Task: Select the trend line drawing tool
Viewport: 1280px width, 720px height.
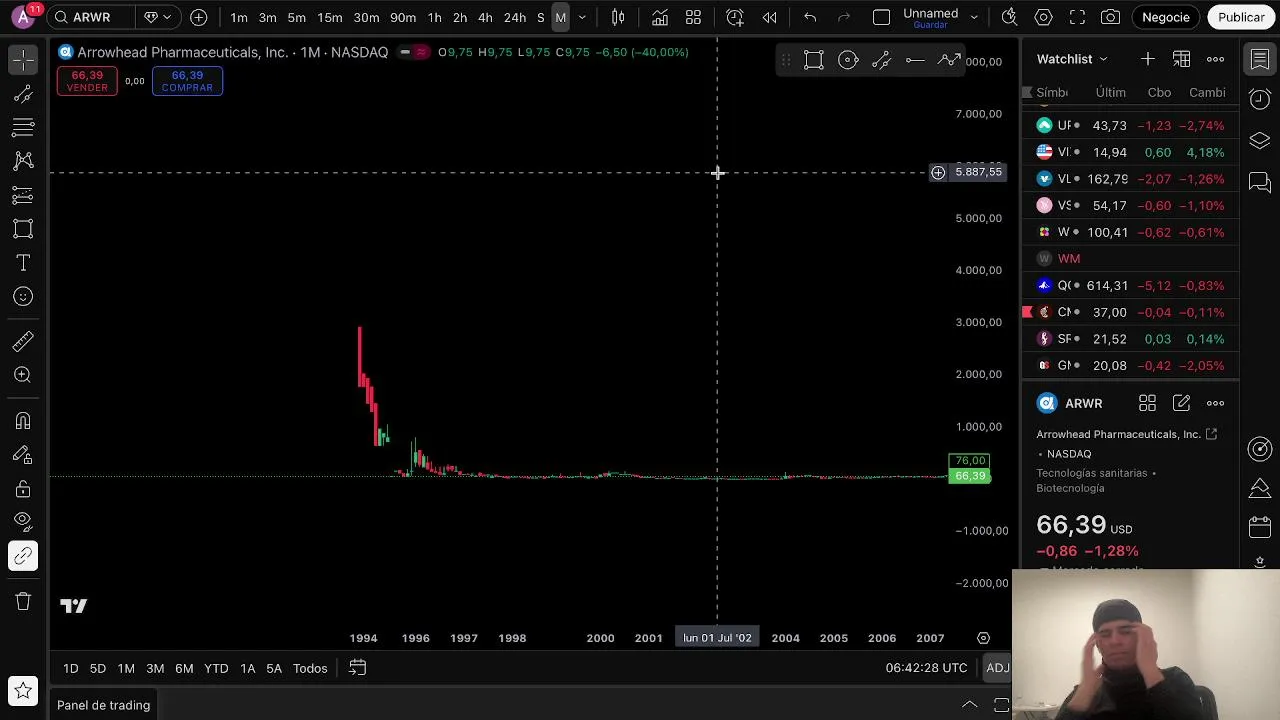Action: [23, 94]
